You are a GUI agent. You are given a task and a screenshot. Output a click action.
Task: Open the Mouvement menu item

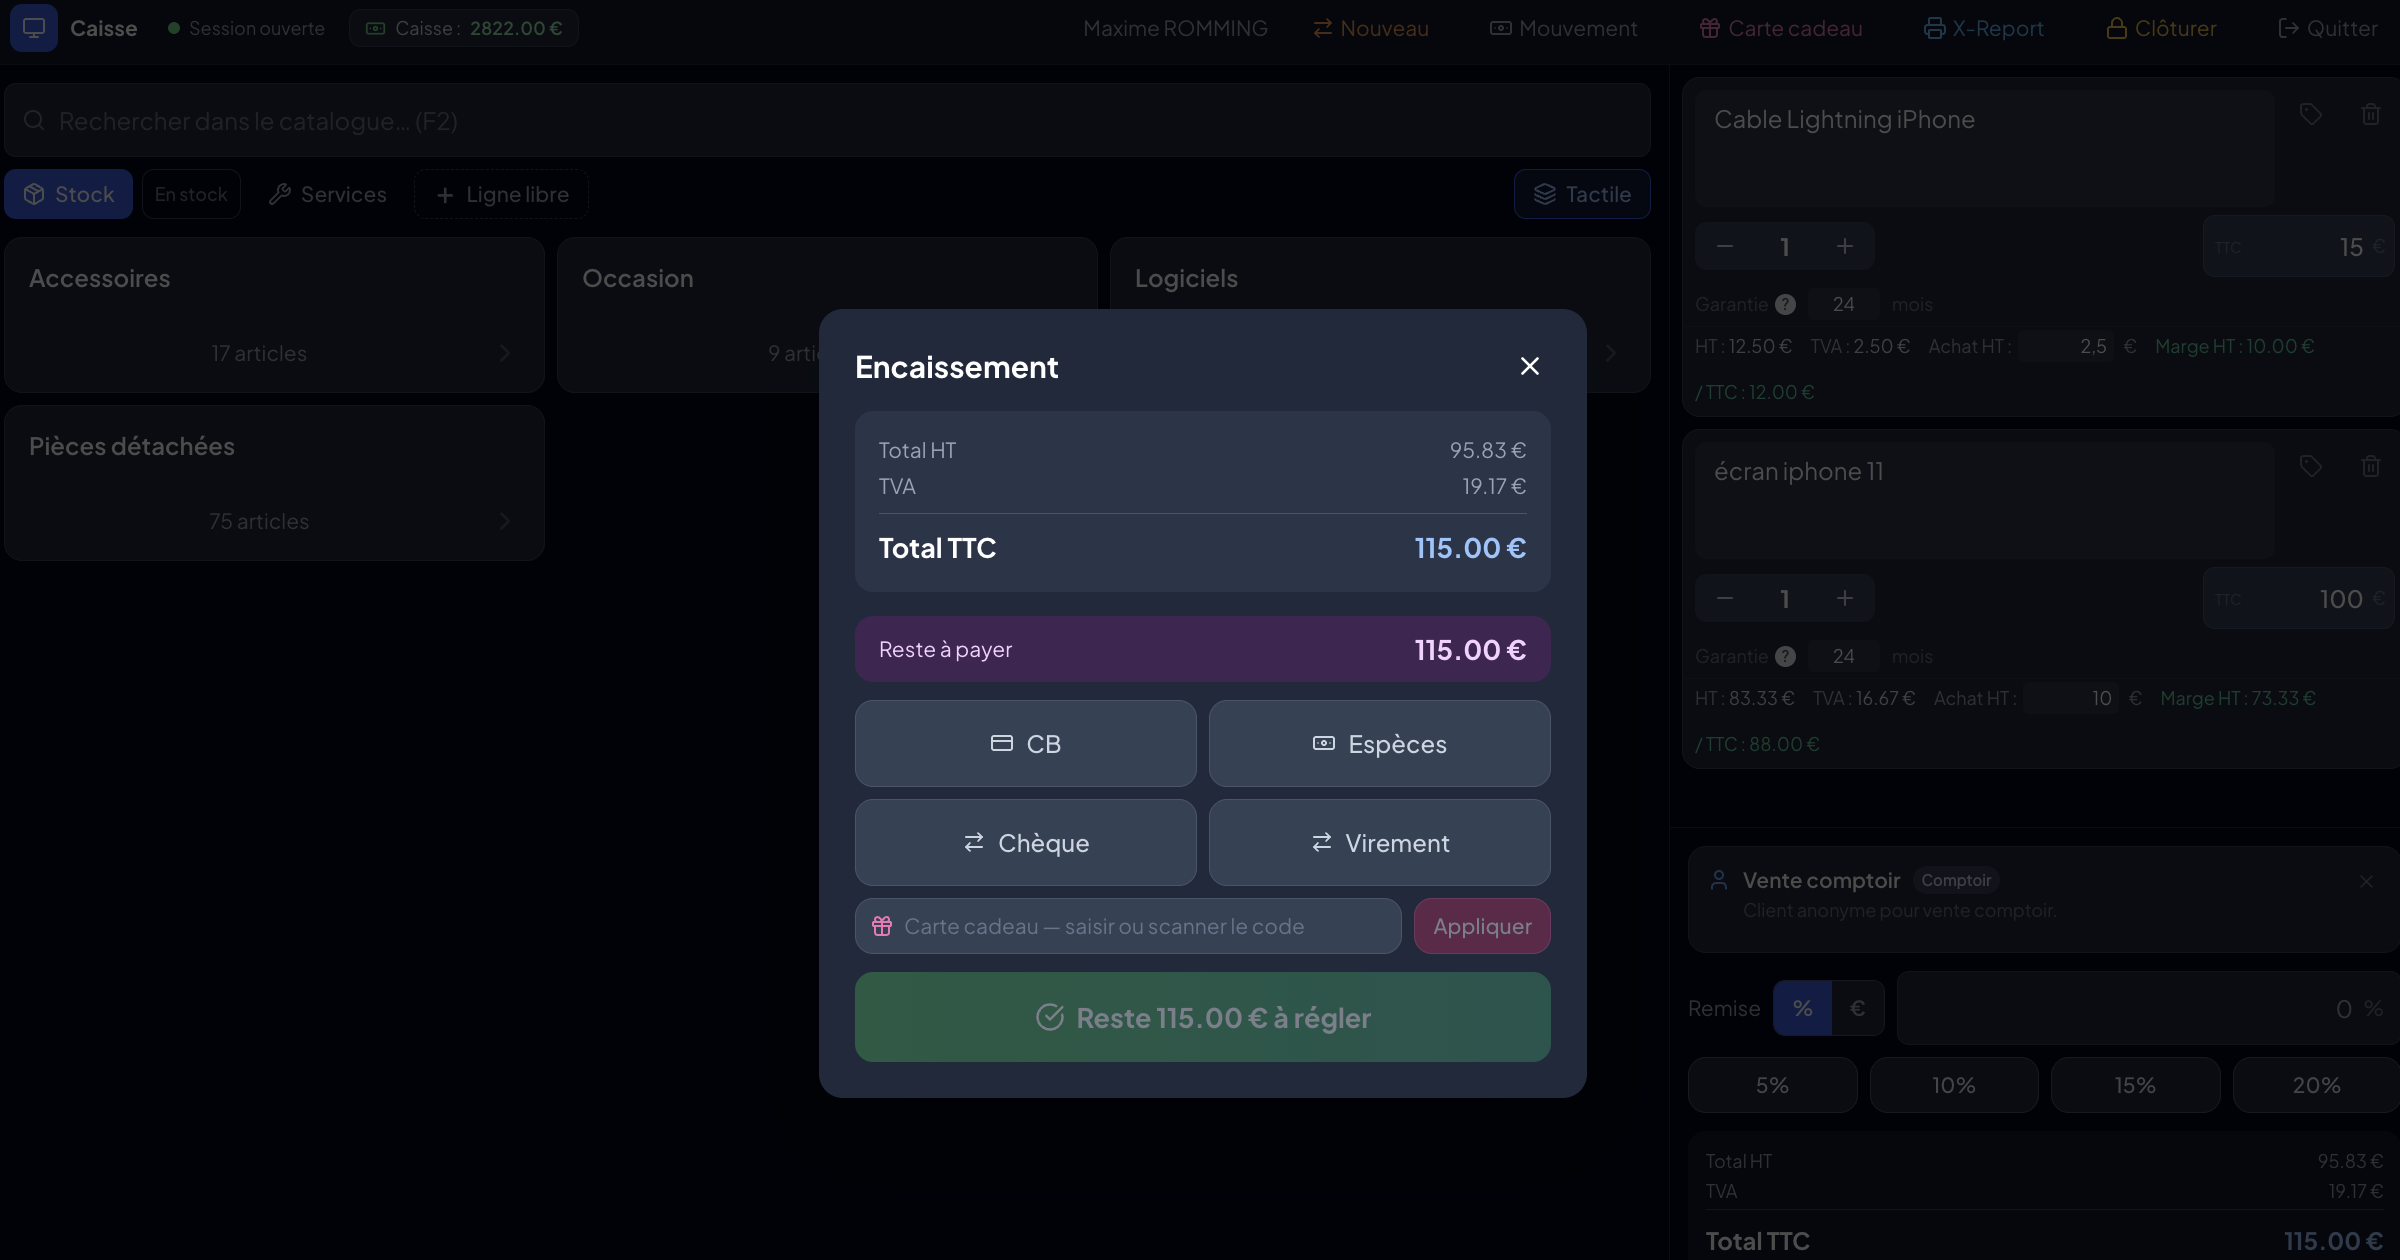coord(1563,28)
